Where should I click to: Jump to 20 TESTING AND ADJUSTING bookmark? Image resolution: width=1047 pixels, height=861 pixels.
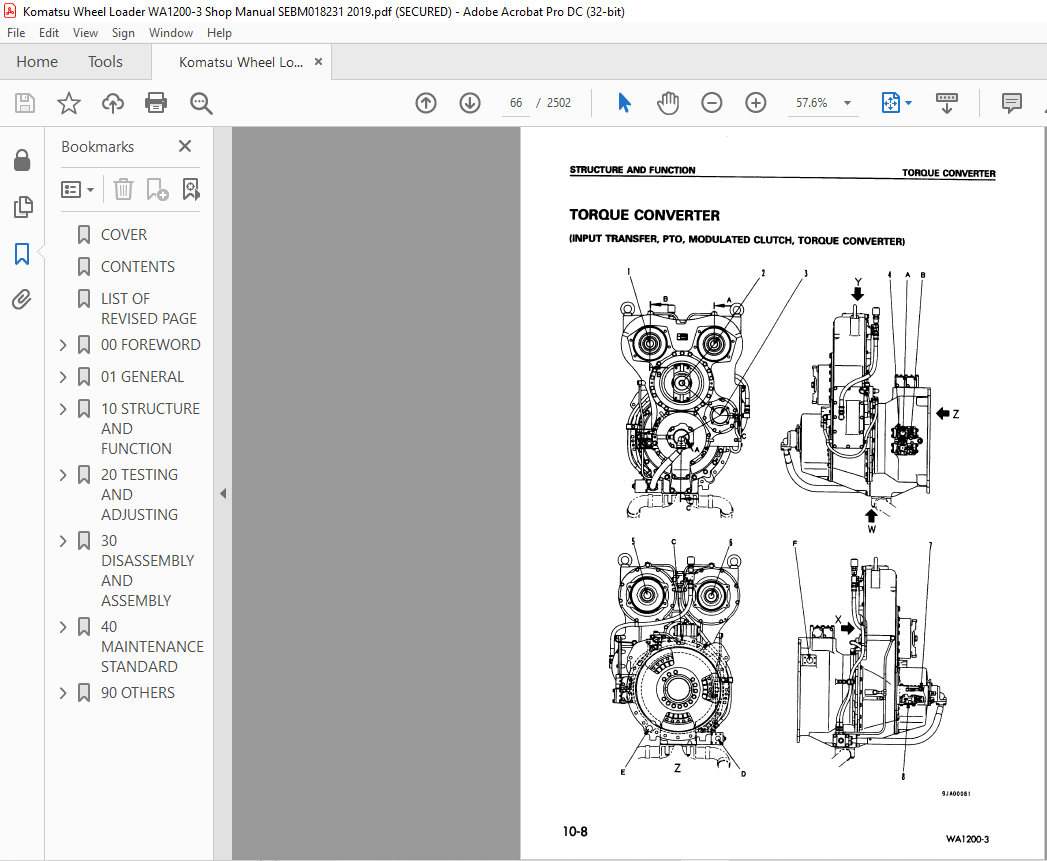click(140, 494)
